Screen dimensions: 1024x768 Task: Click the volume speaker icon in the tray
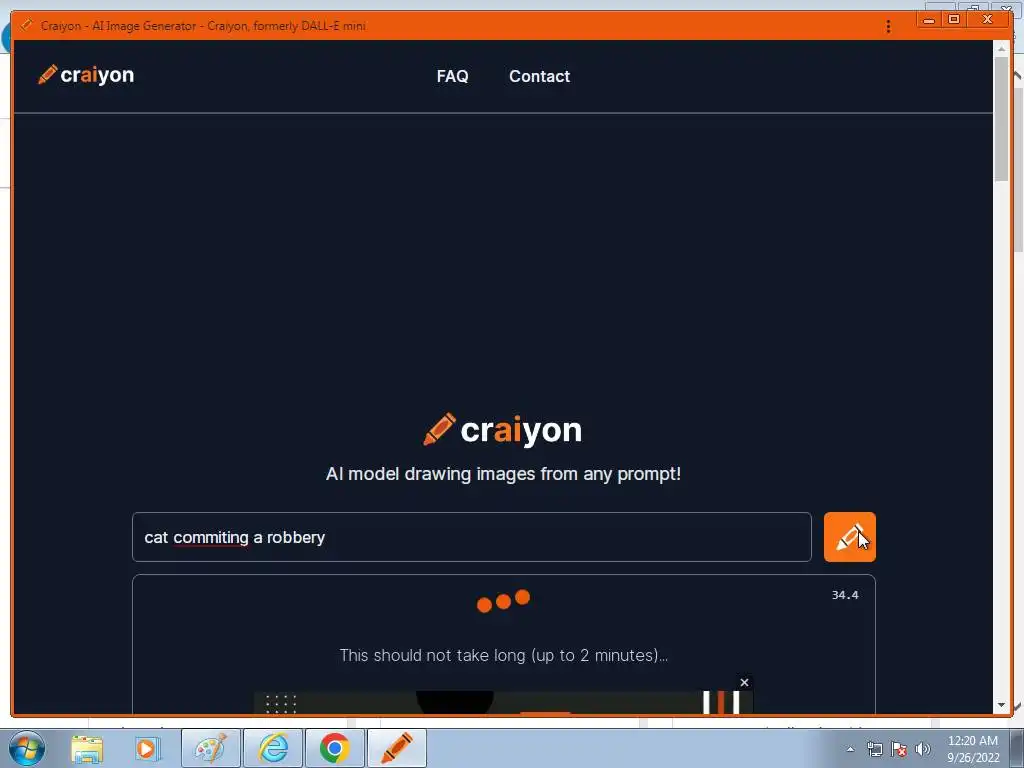[923, 749]
